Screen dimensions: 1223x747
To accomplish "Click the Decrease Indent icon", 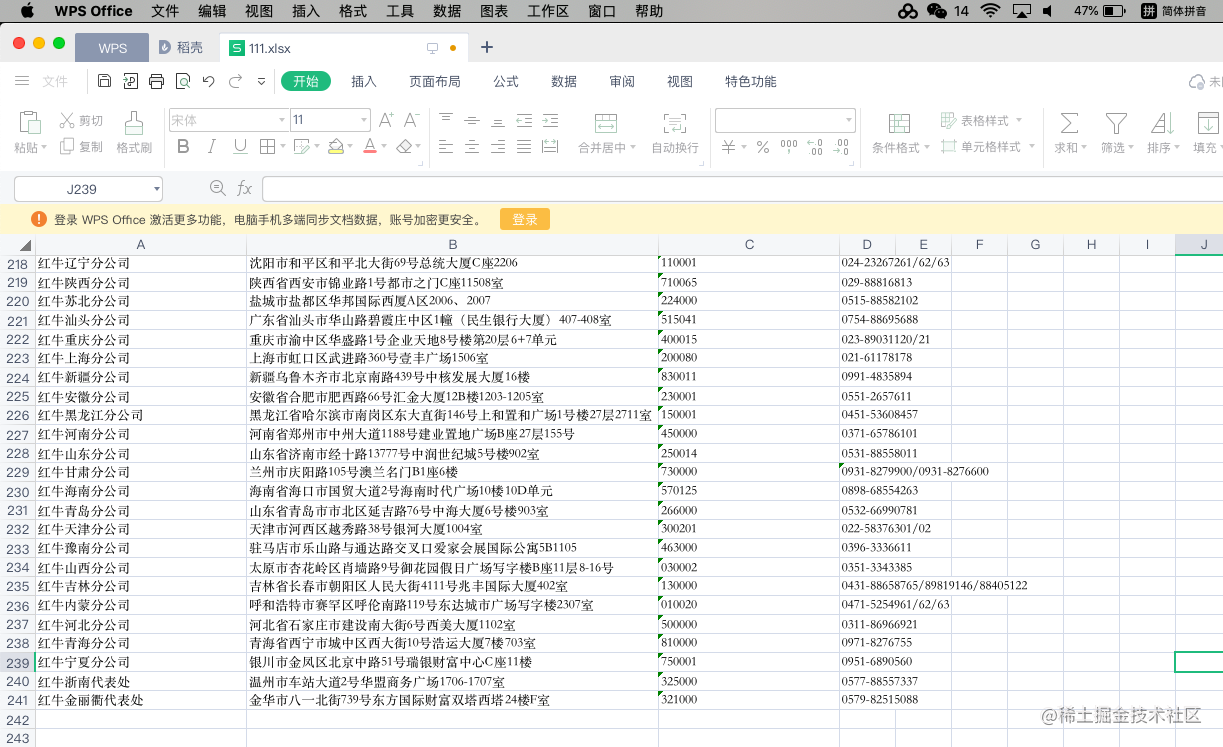I will (x=524, y=120).
